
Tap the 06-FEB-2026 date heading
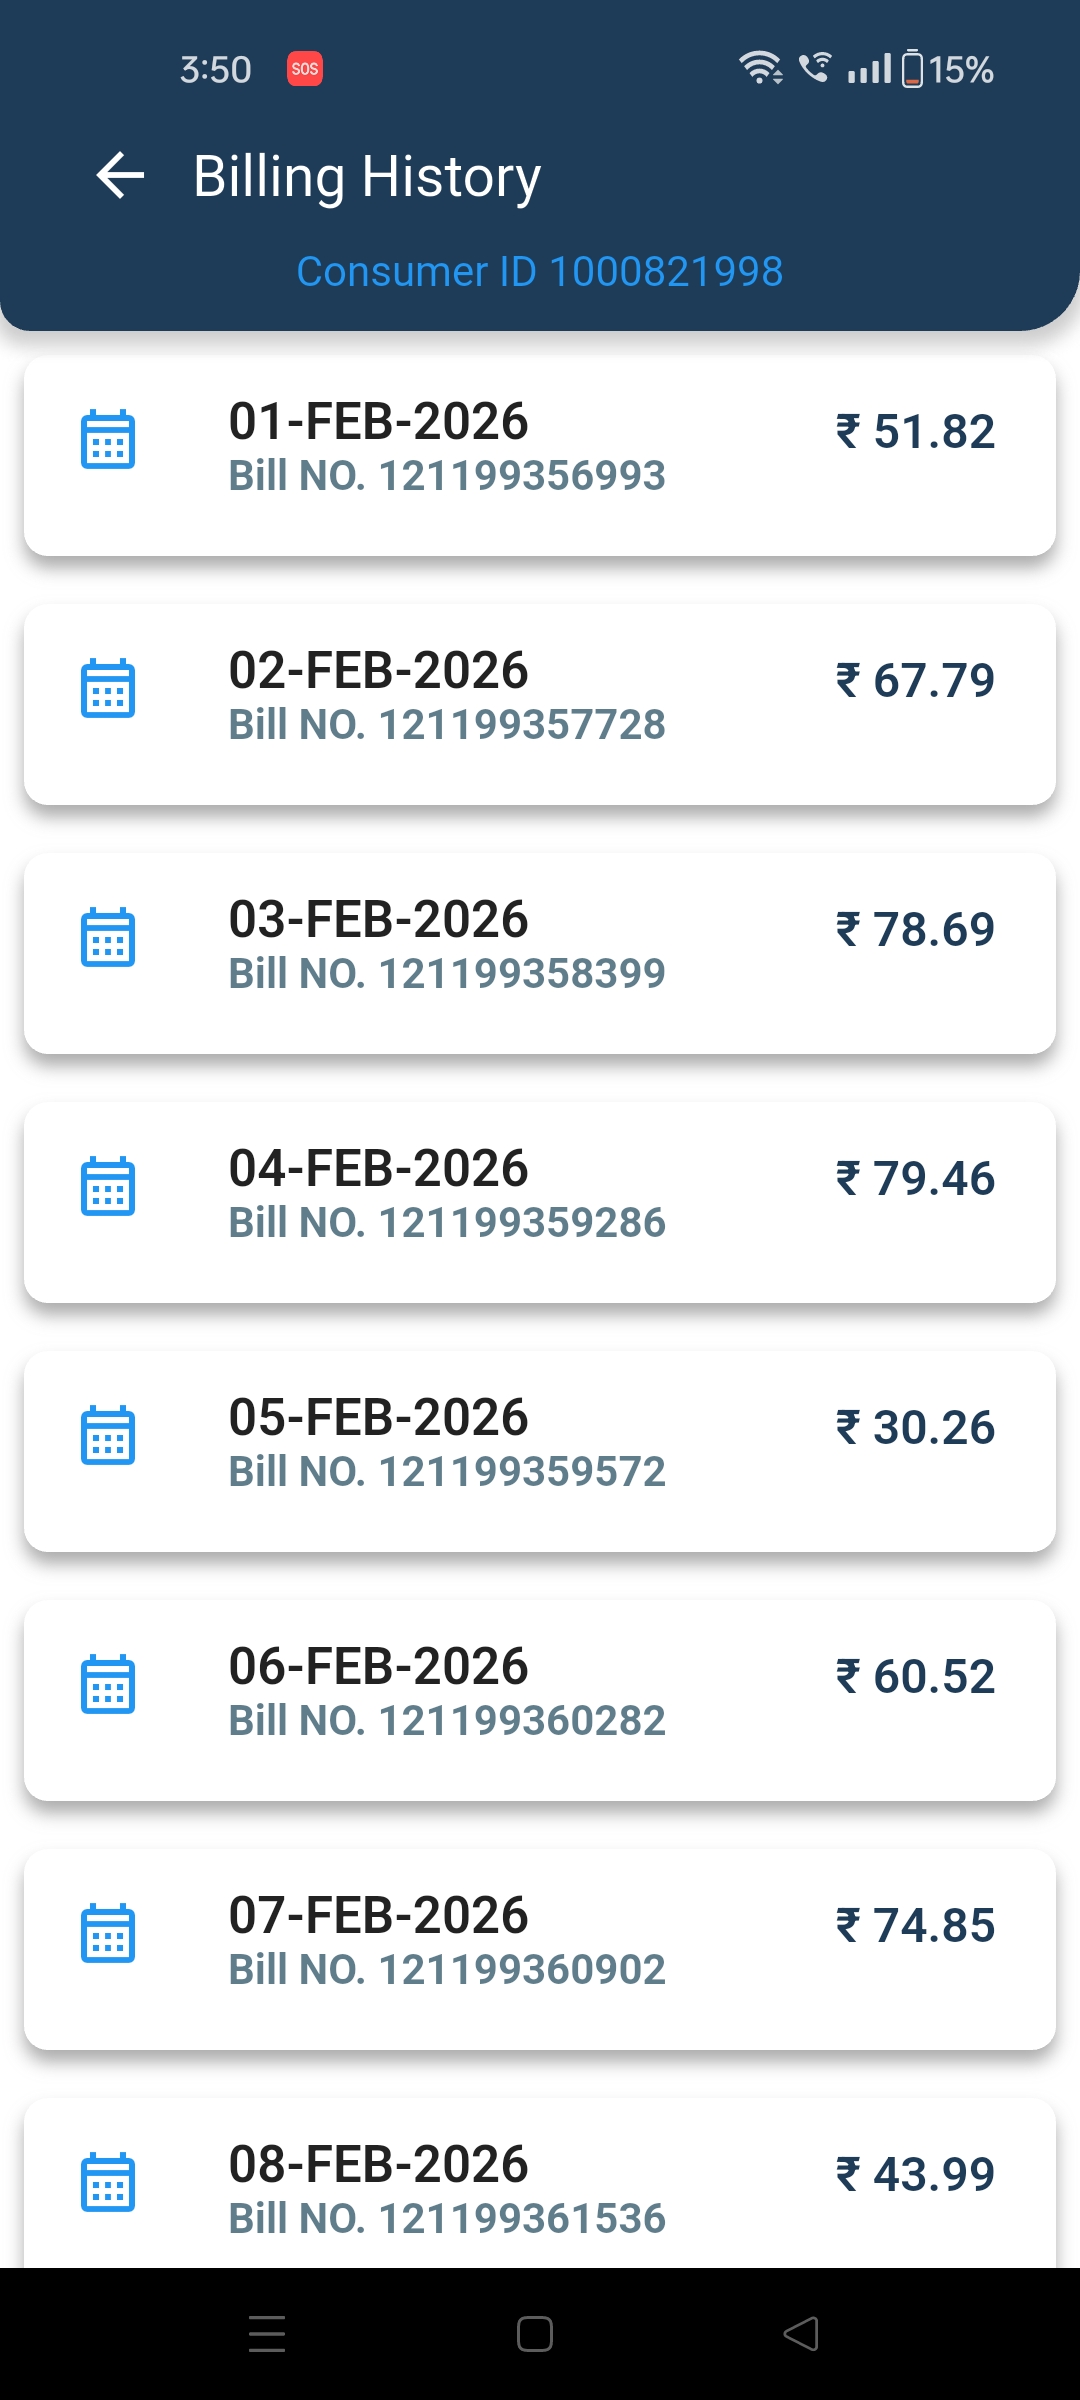378,1667
